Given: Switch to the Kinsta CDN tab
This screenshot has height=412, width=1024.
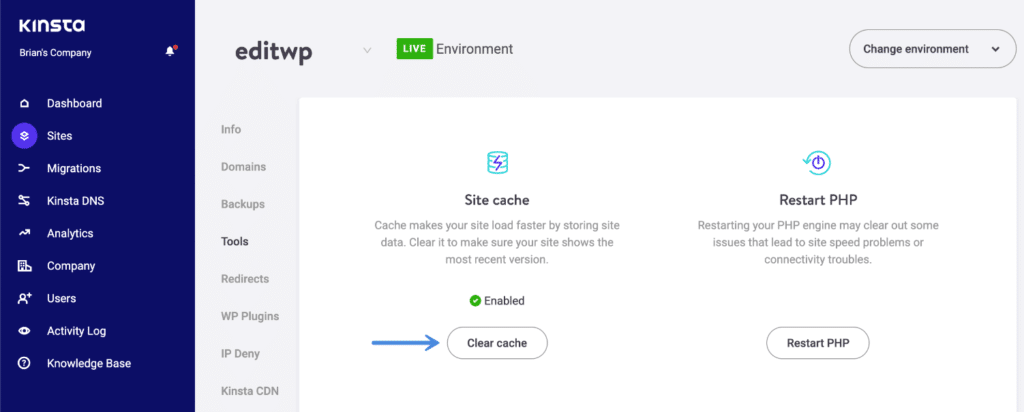Looking at the screenshot, I should (x=249, y=391).
